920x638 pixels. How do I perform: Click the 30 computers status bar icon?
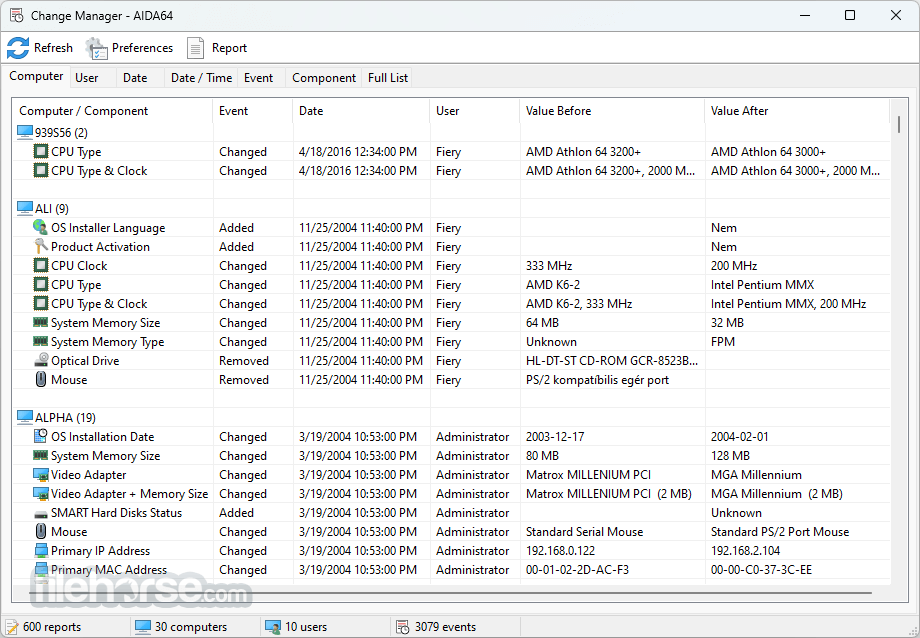(x=143, y=627)
